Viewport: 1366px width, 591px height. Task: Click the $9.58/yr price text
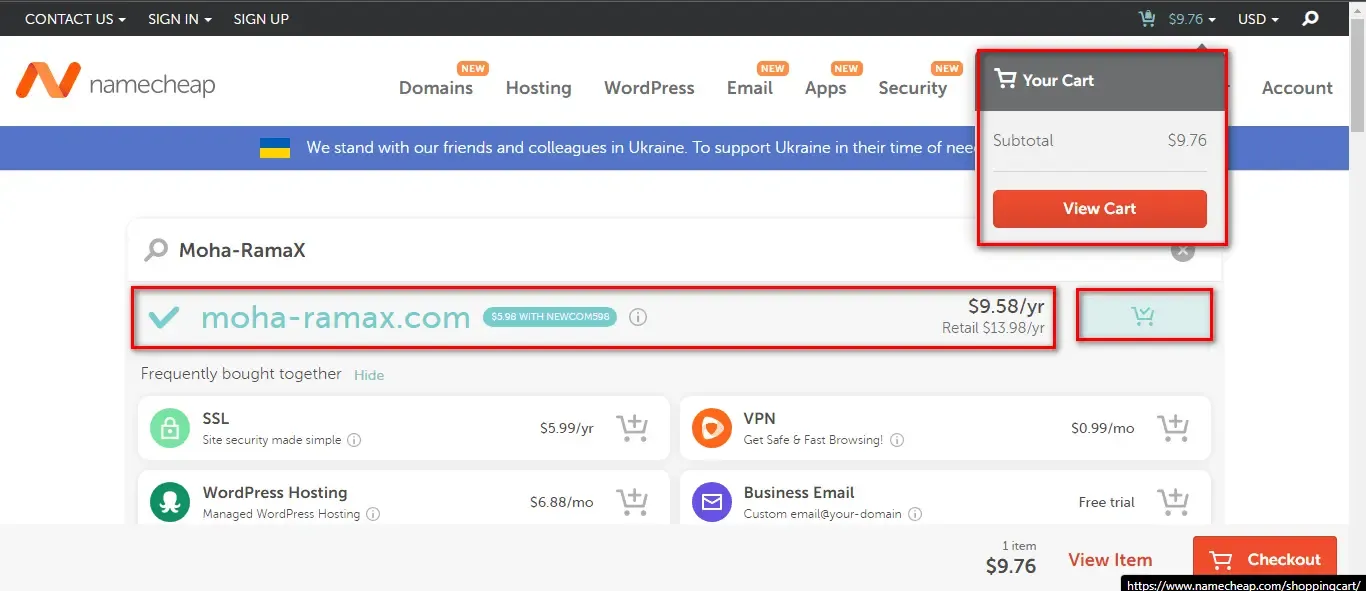pyautogui.click(x=1006, y=307)
